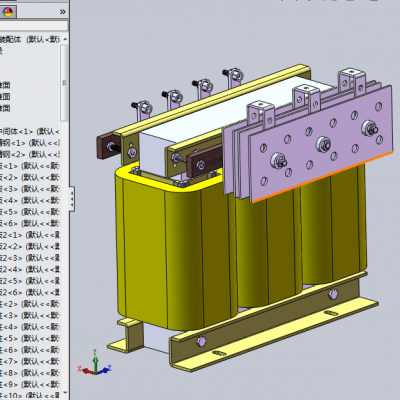Click the feature tree vertical scrollbar thumb
The height and width of the screenshot is (400, 400).
(64, 83)
